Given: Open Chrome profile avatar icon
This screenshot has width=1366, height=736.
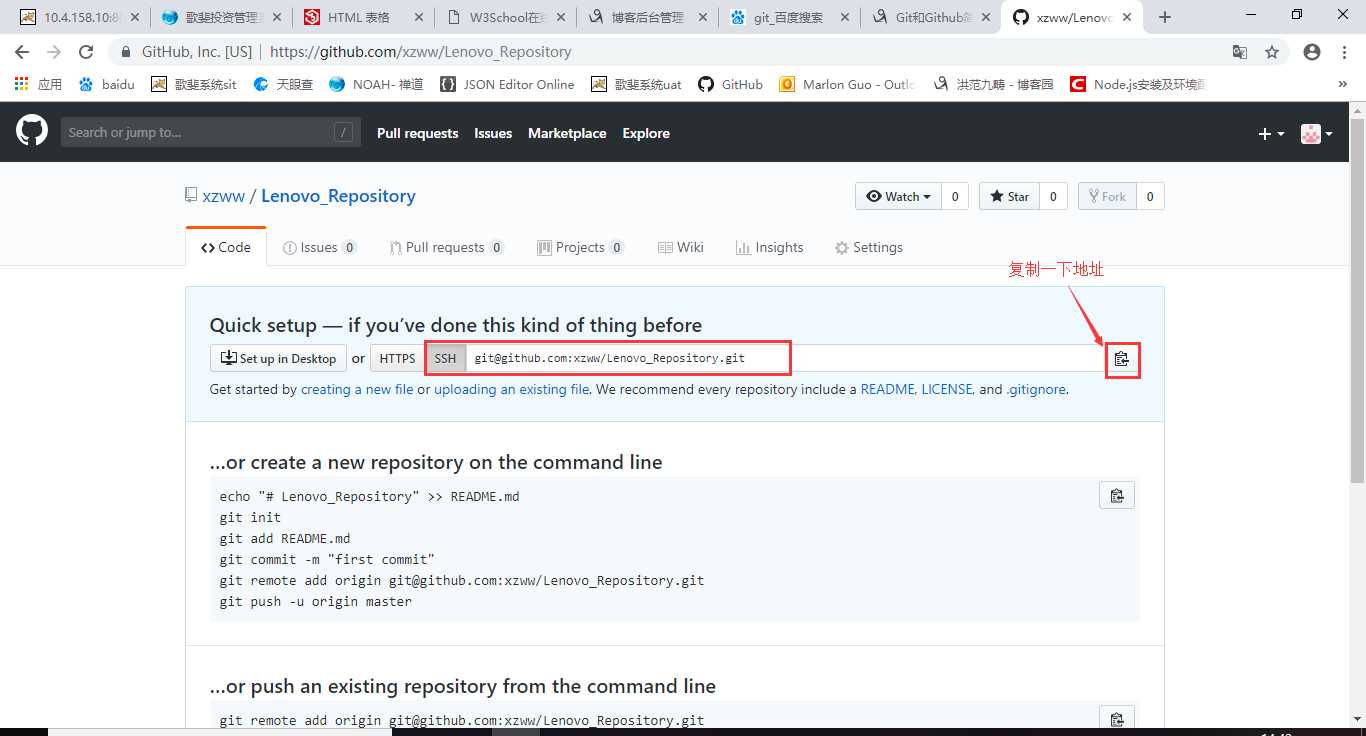Looking at the screenshot, I should [1312, 52].
